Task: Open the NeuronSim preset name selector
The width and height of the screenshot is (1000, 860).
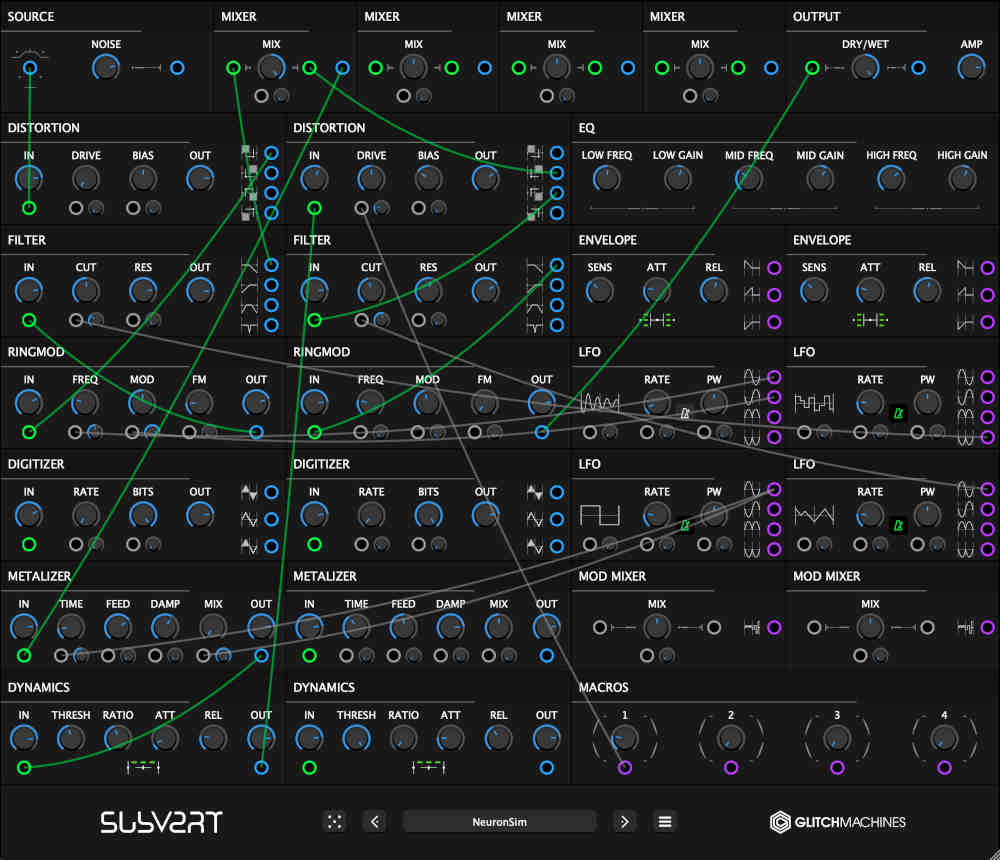Action: pos(499,822)
